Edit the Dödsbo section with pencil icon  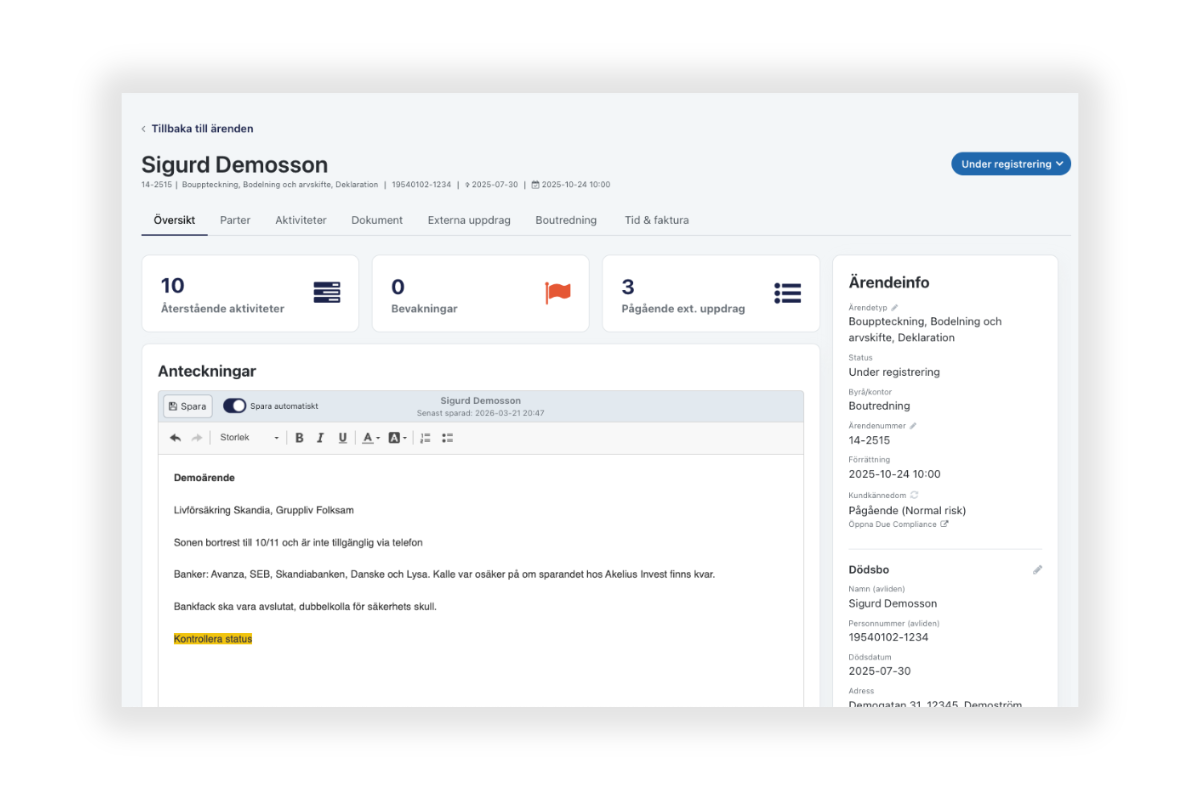(1037, 570)
